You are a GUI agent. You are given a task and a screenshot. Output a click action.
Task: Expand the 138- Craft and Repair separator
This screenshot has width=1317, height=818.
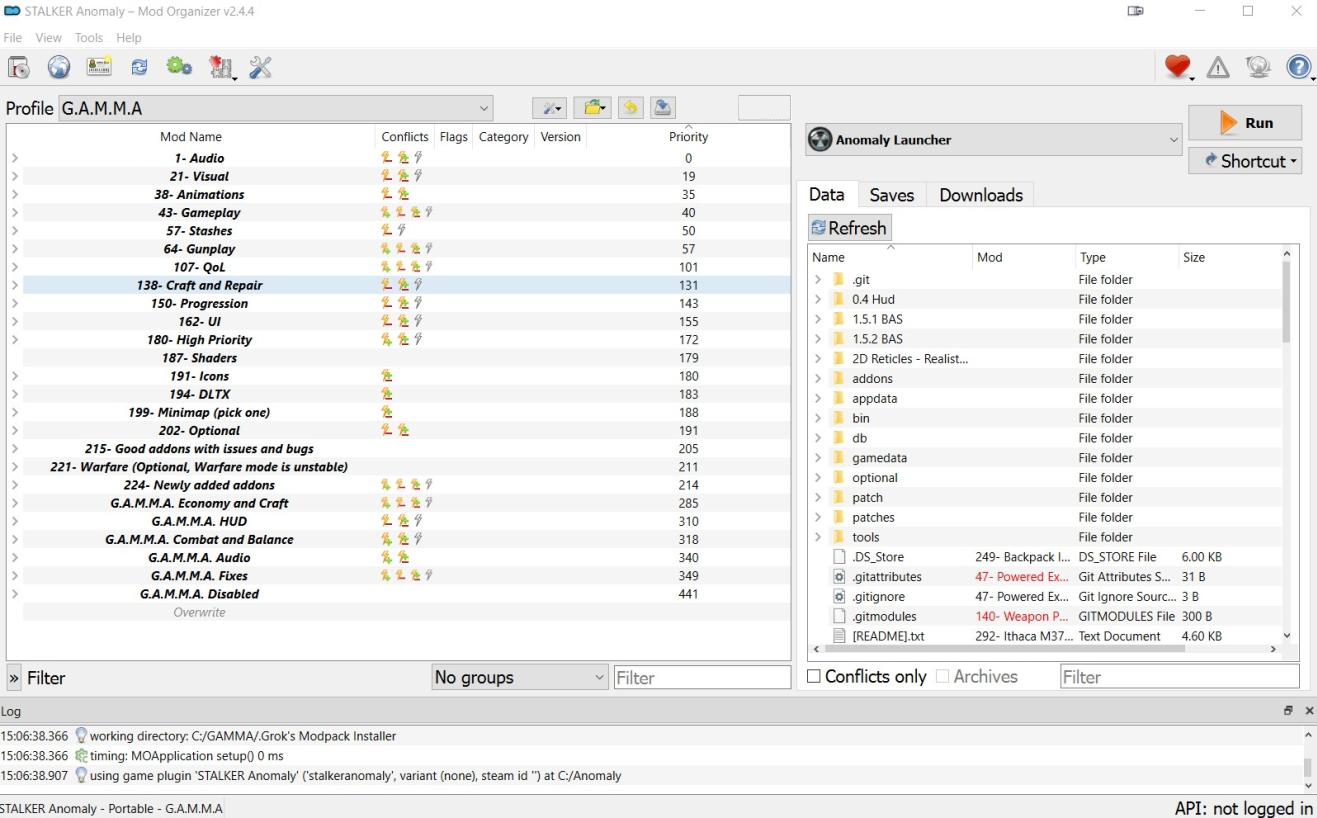15,285
